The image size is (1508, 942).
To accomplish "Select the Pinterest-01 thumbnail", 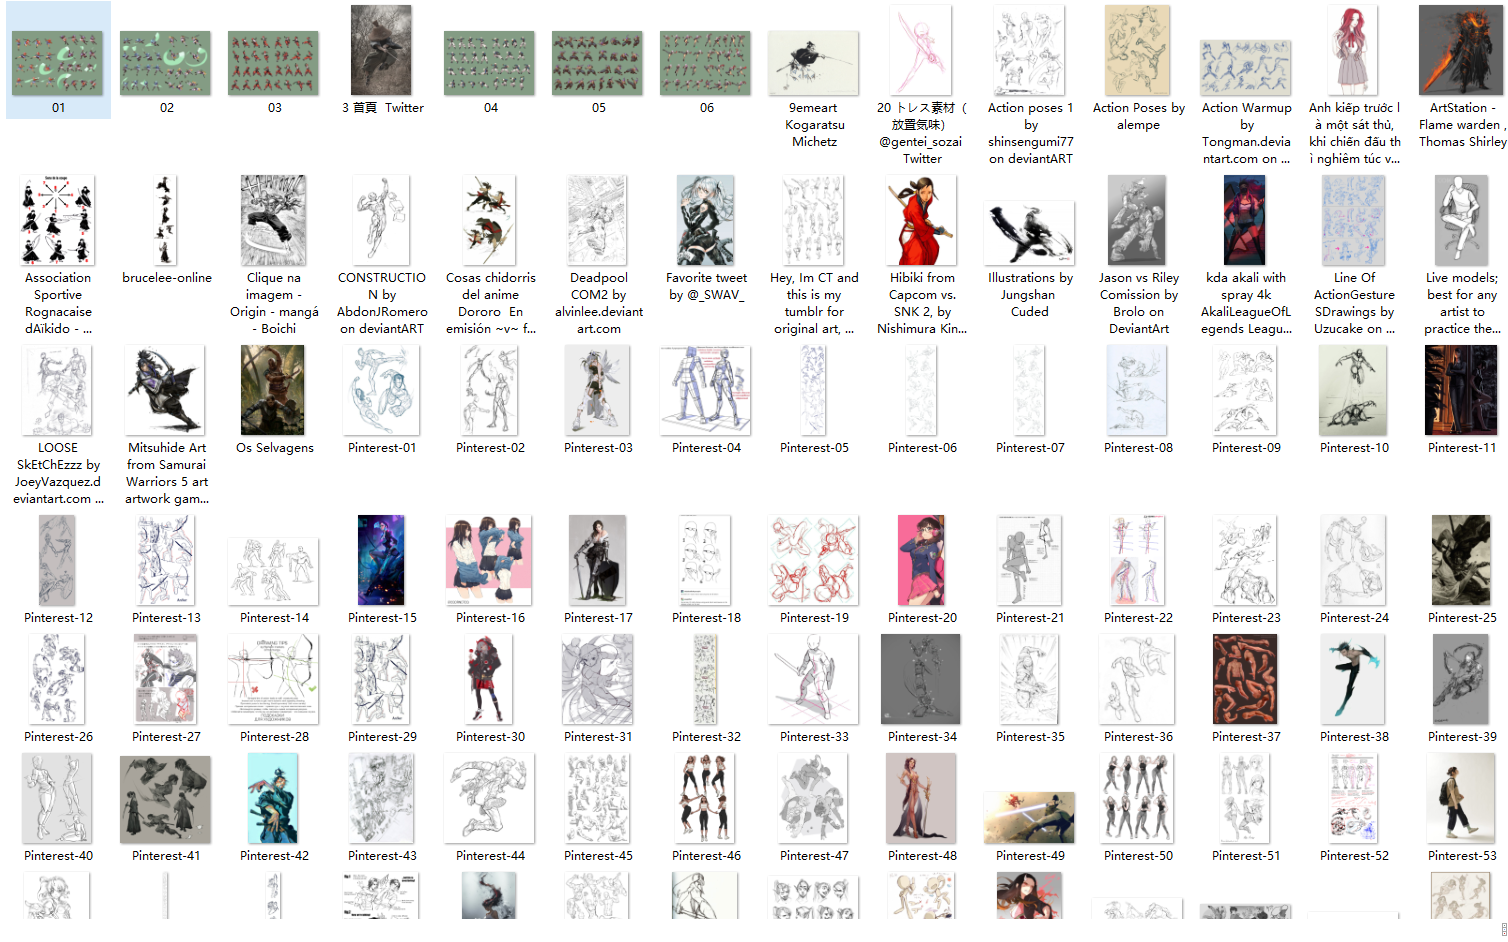I will (x=382, y=390).
